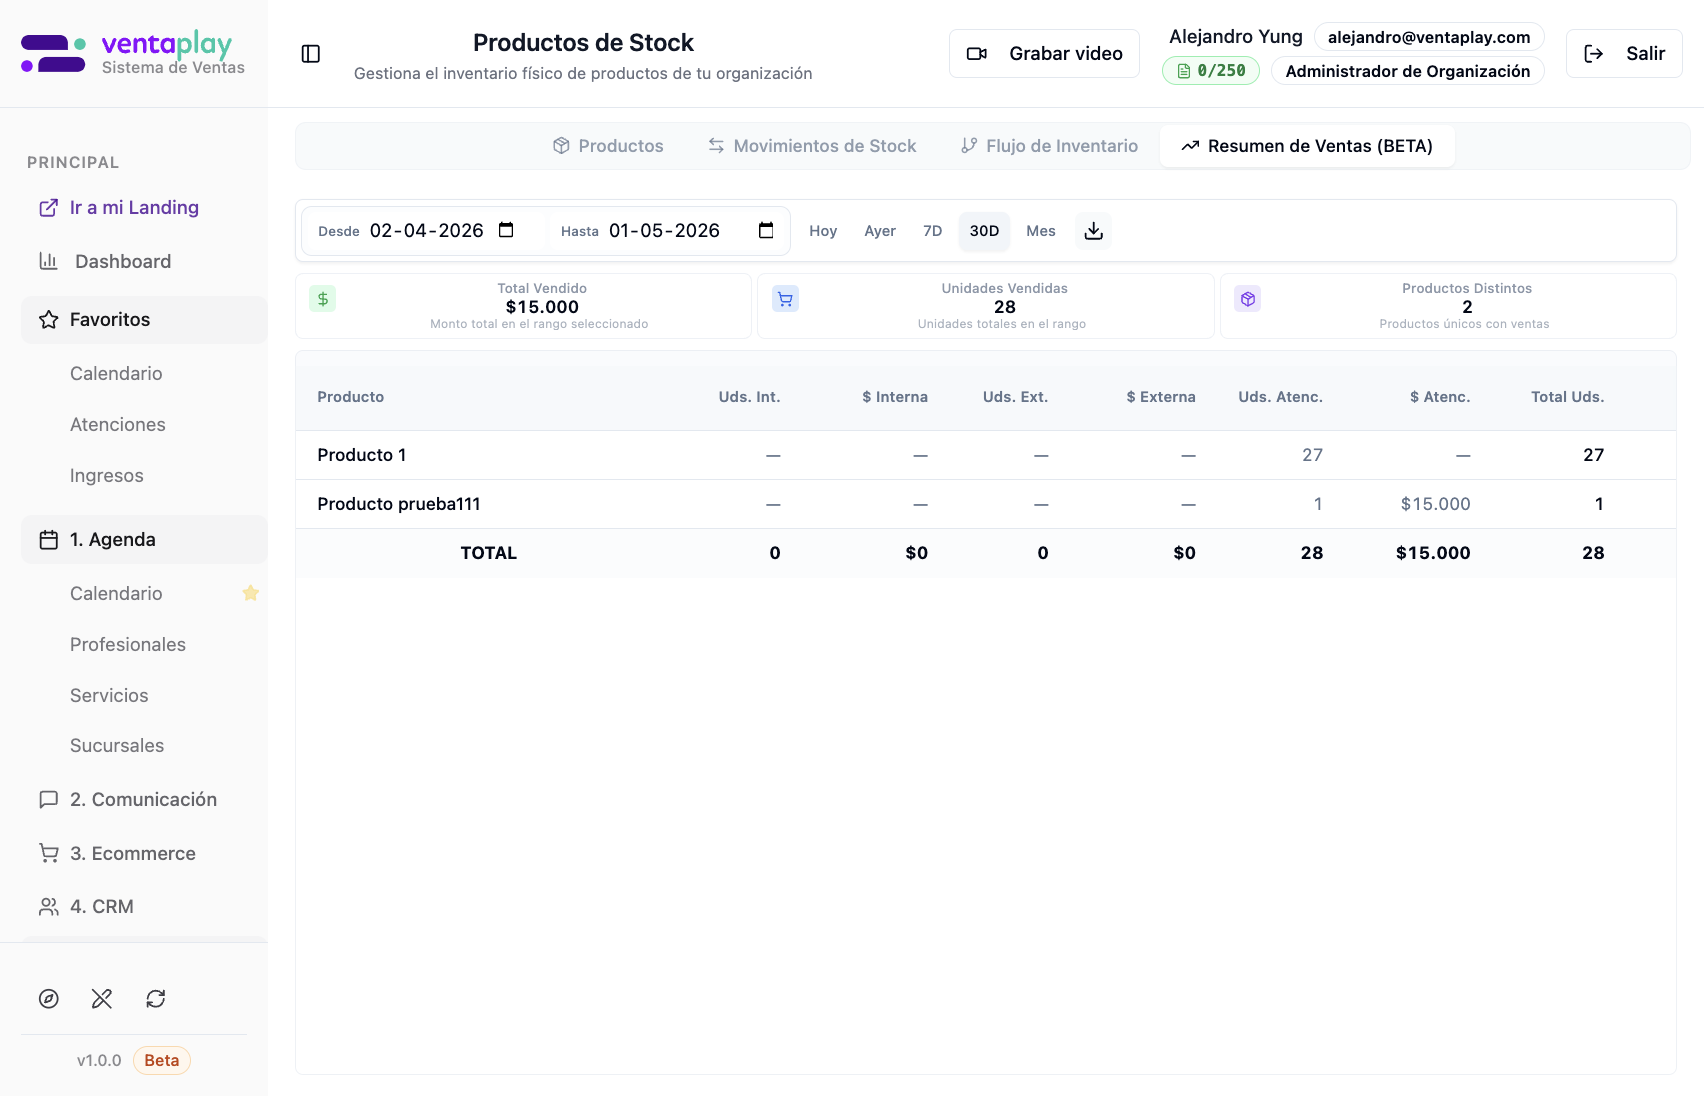
Task: Open the Hasta date calendar picker icon
Action: pos(766,230)
